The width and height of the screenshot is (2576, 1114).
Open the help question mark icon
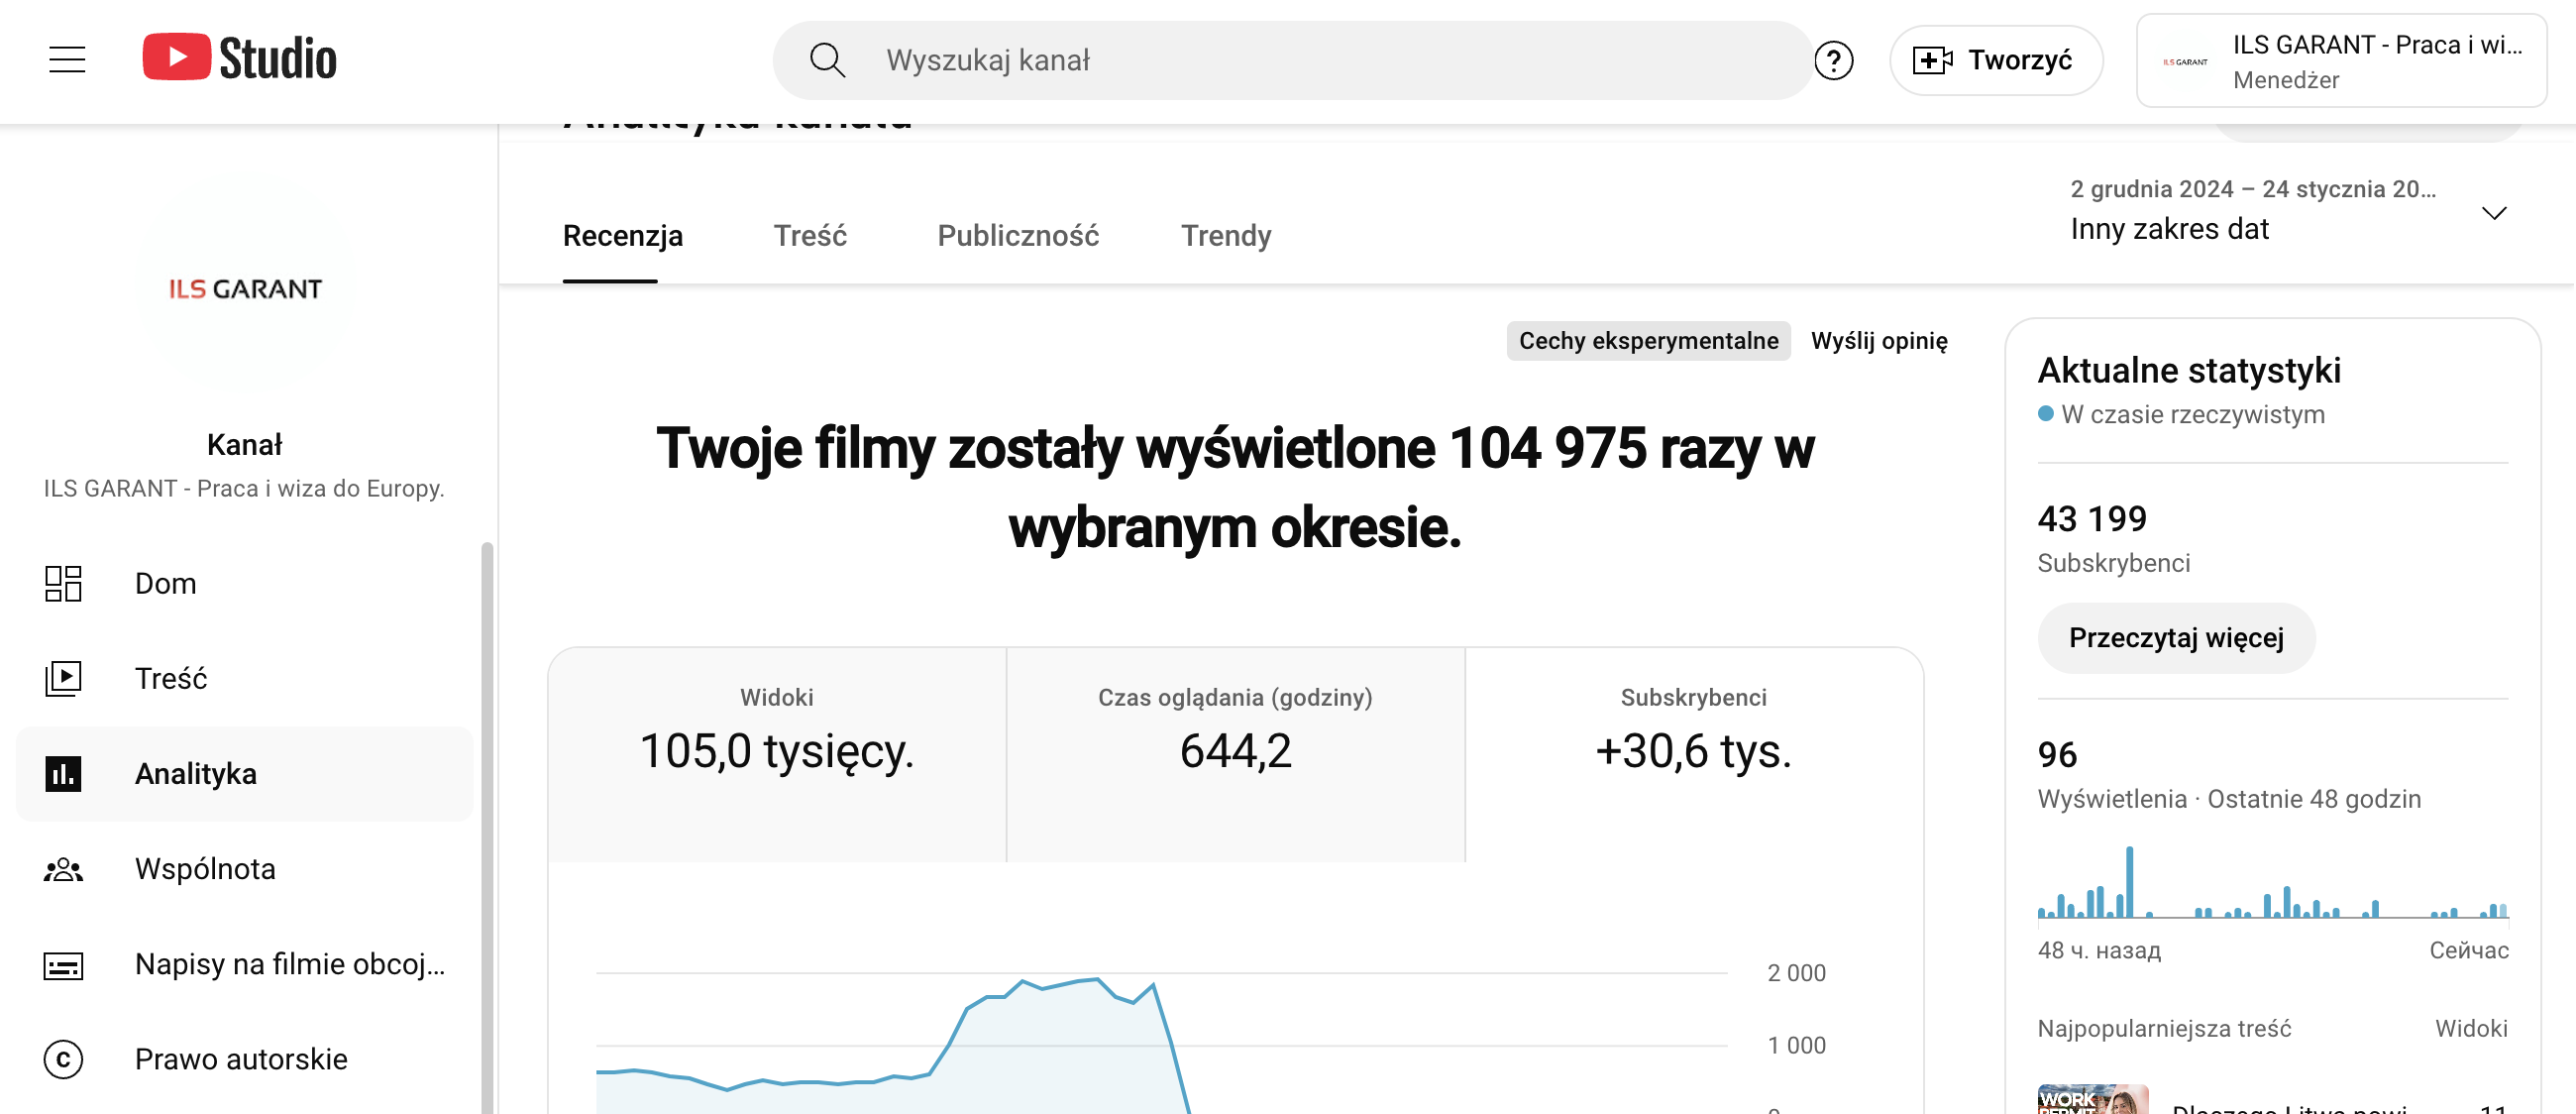[x=1833, y=61]
